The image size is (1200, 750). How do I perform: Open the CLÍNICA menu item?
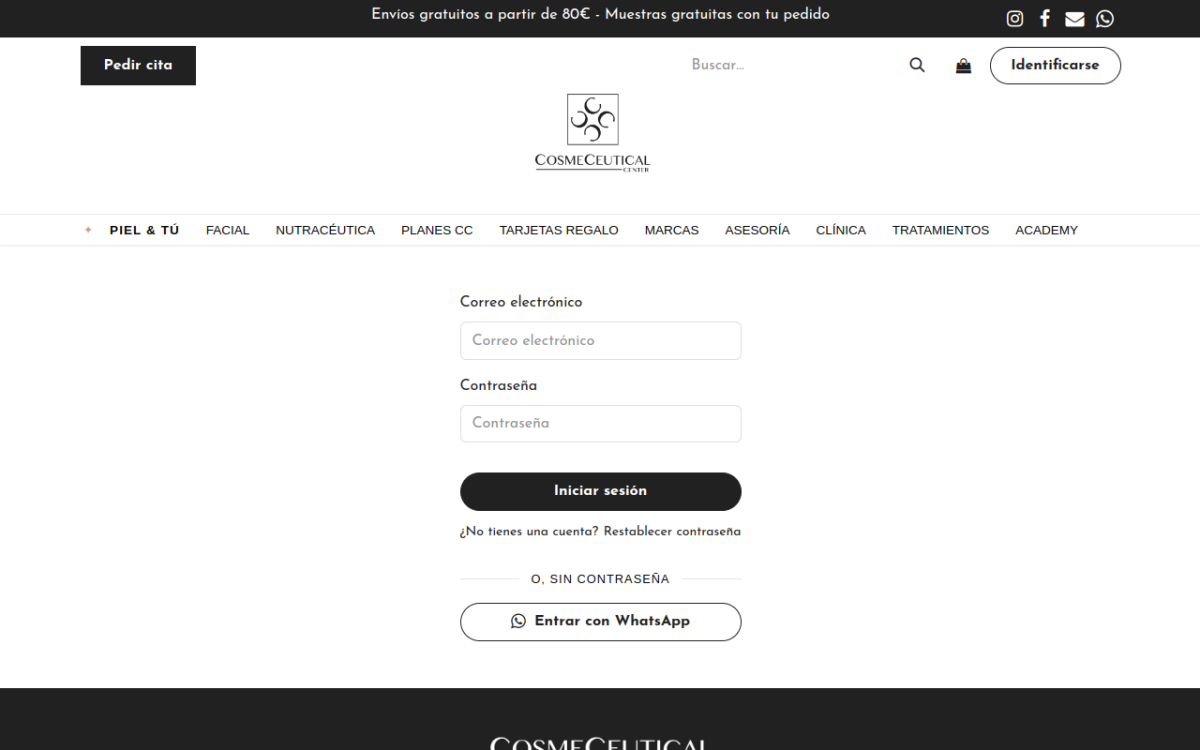(841, 230)
